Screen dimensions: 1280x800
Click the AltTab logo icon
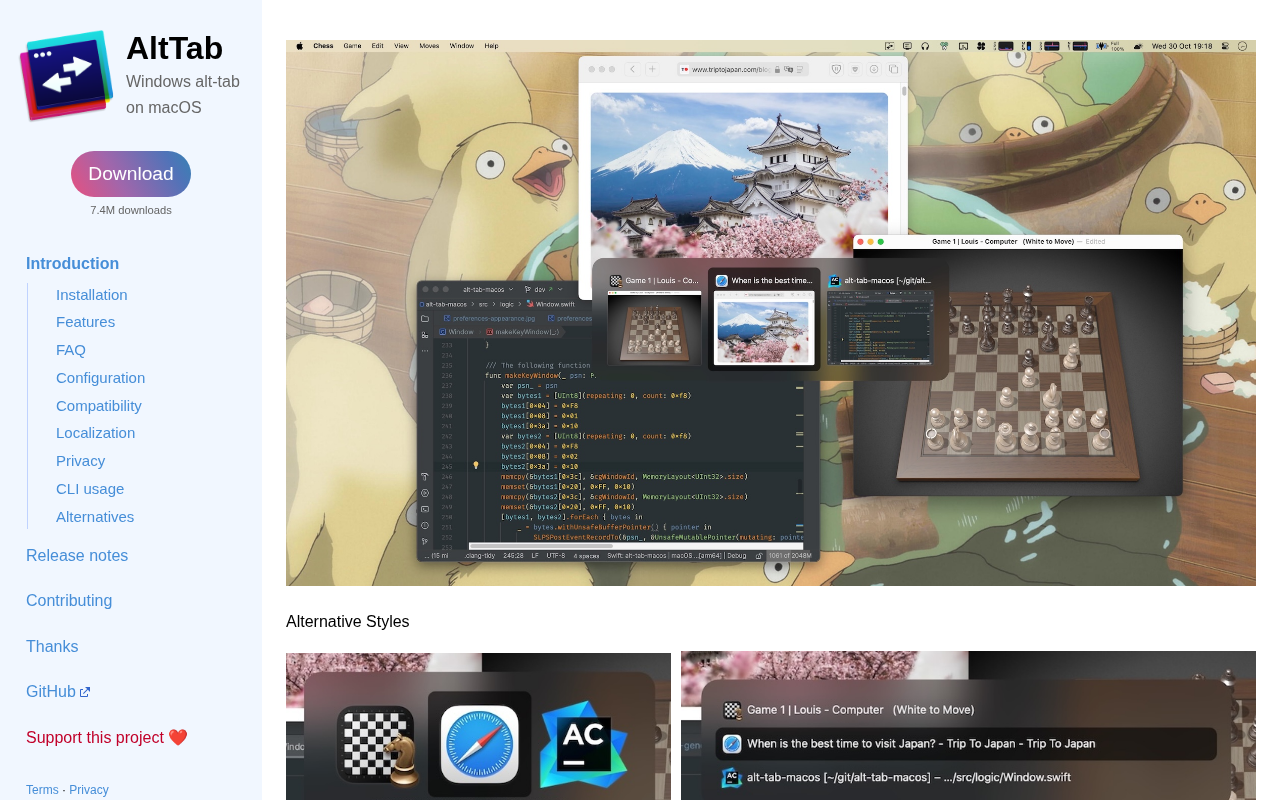[x=66, y=76]
